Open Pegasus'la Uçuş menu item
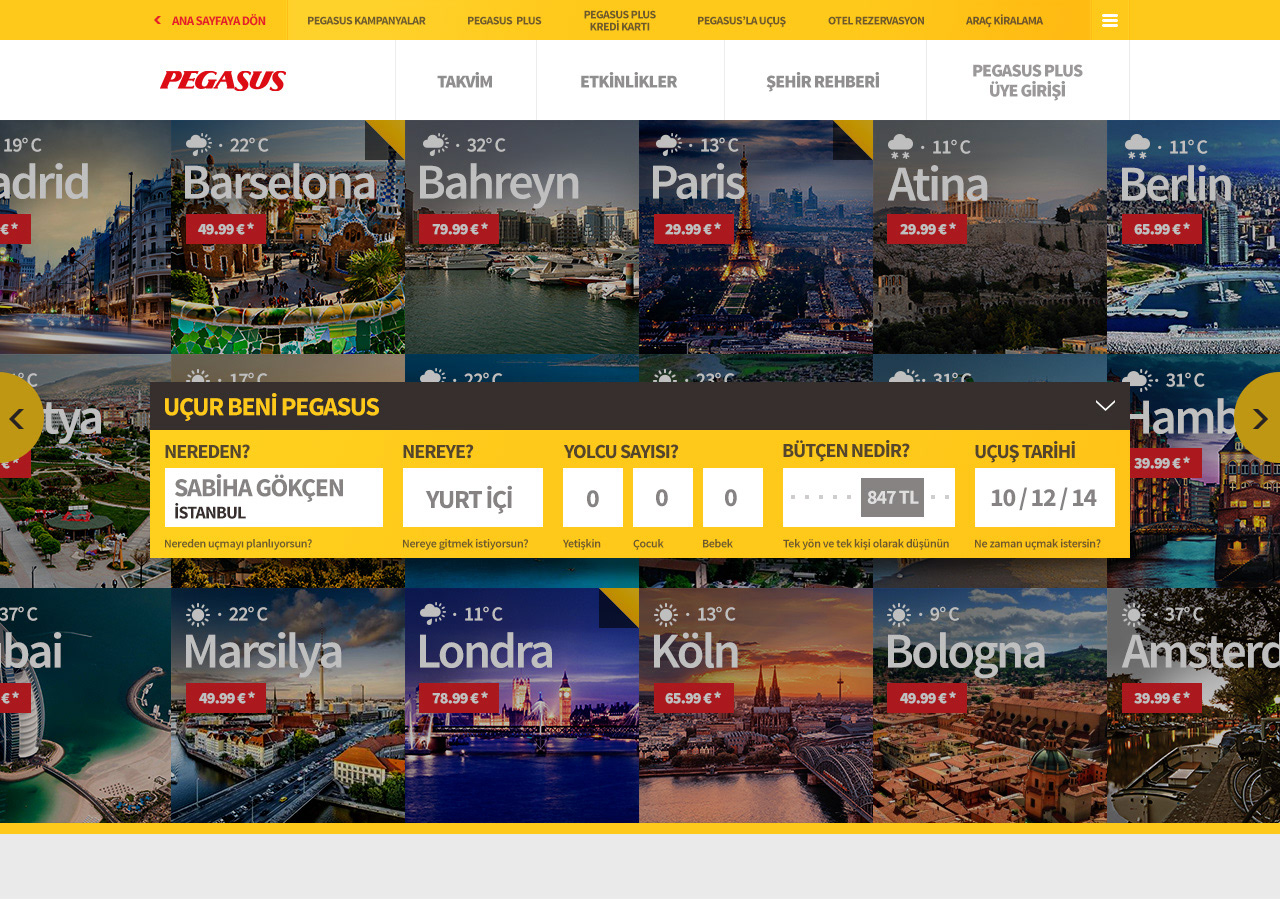This screenshot has height=900, width=1280. [x=741, y=20]
